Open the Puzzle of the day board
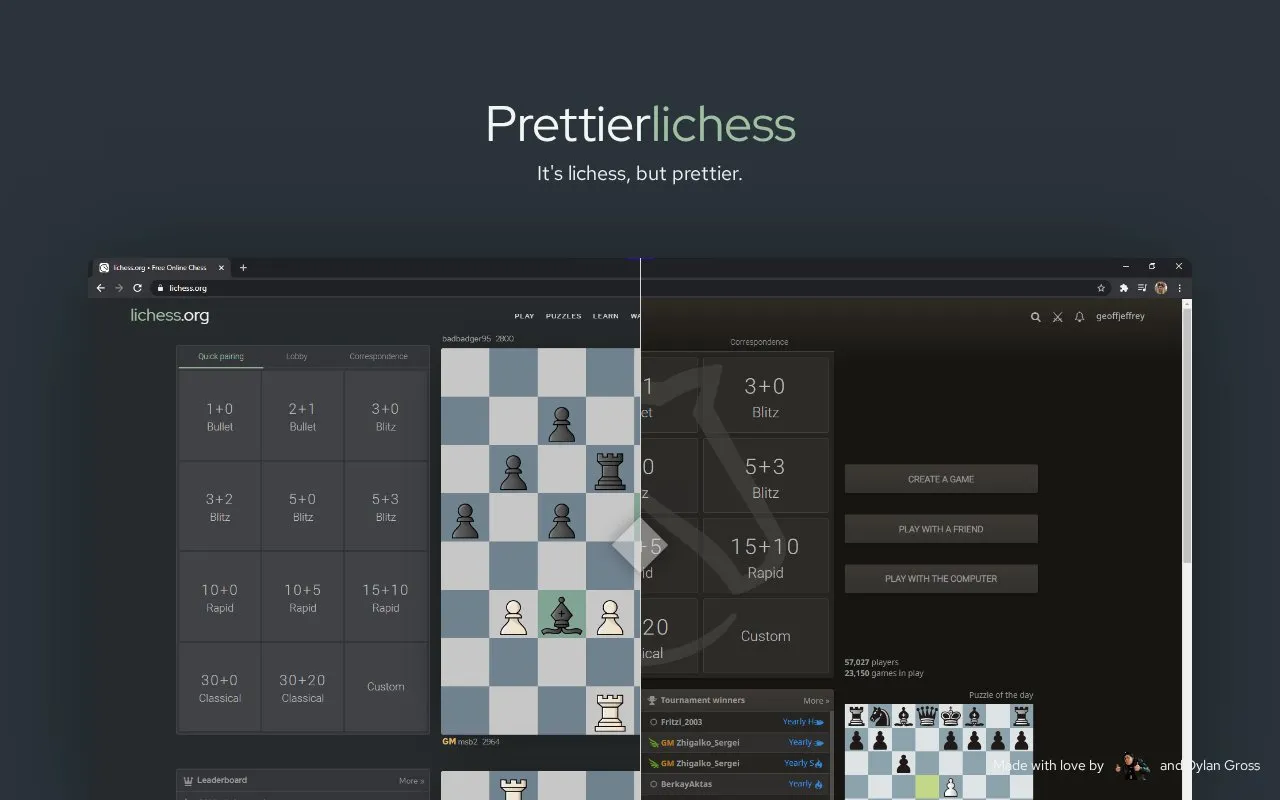The image size is (1280, 800). tap(939, 752)
